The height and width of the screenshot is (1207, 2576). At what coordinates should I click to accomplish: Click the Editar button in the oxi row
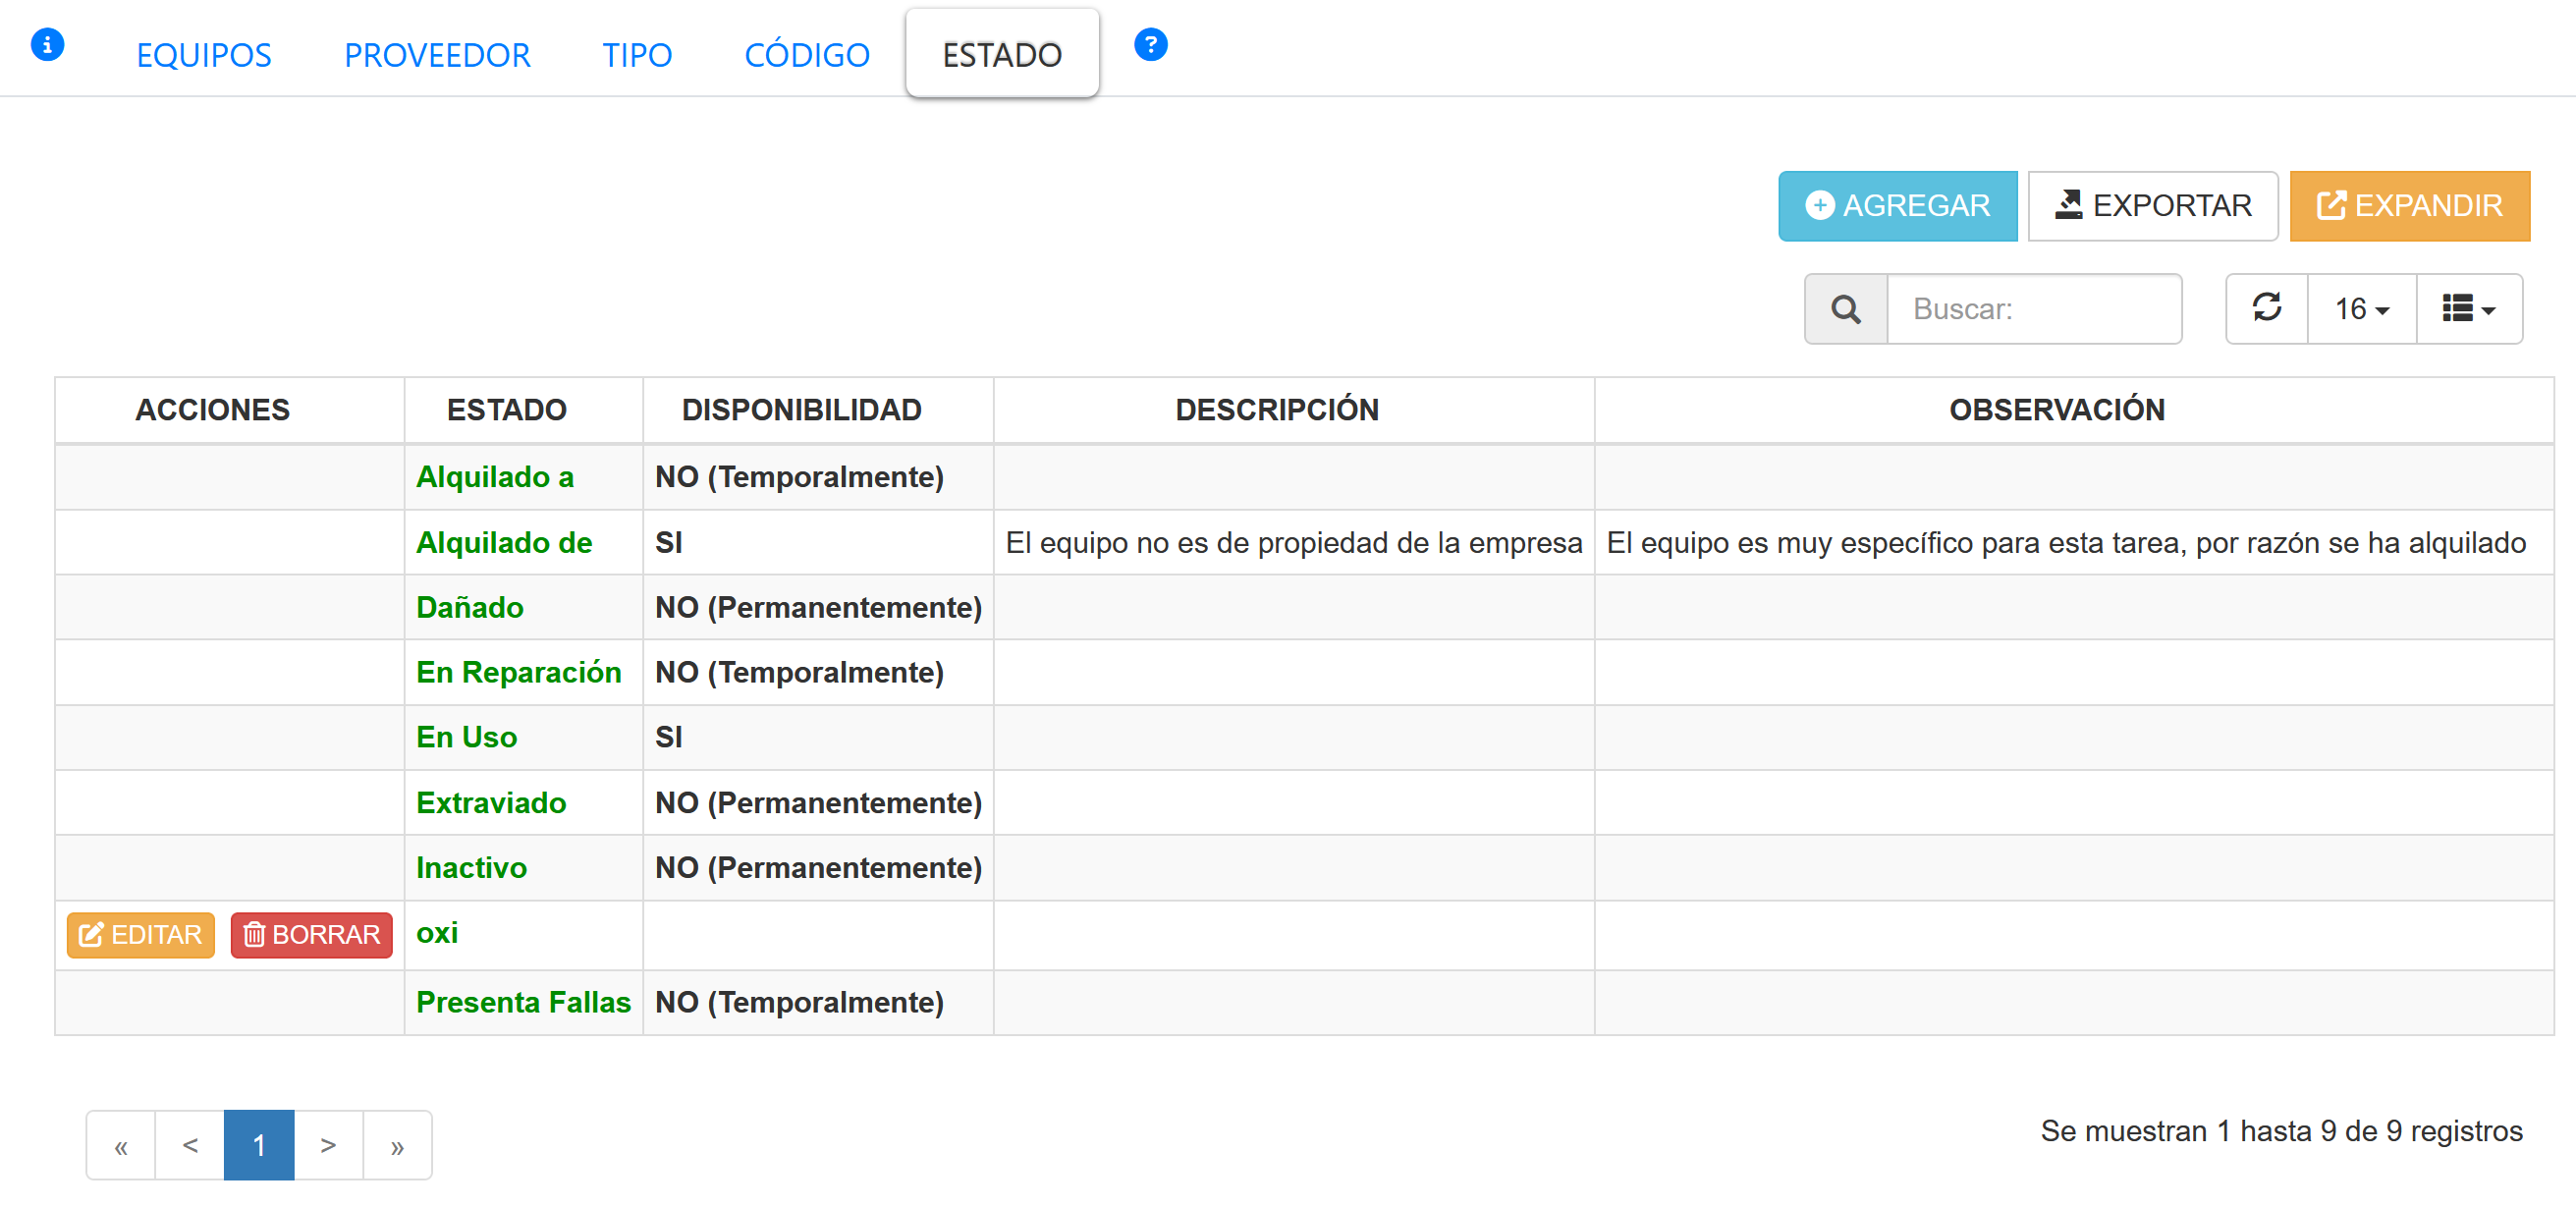[x=141, y=934]
